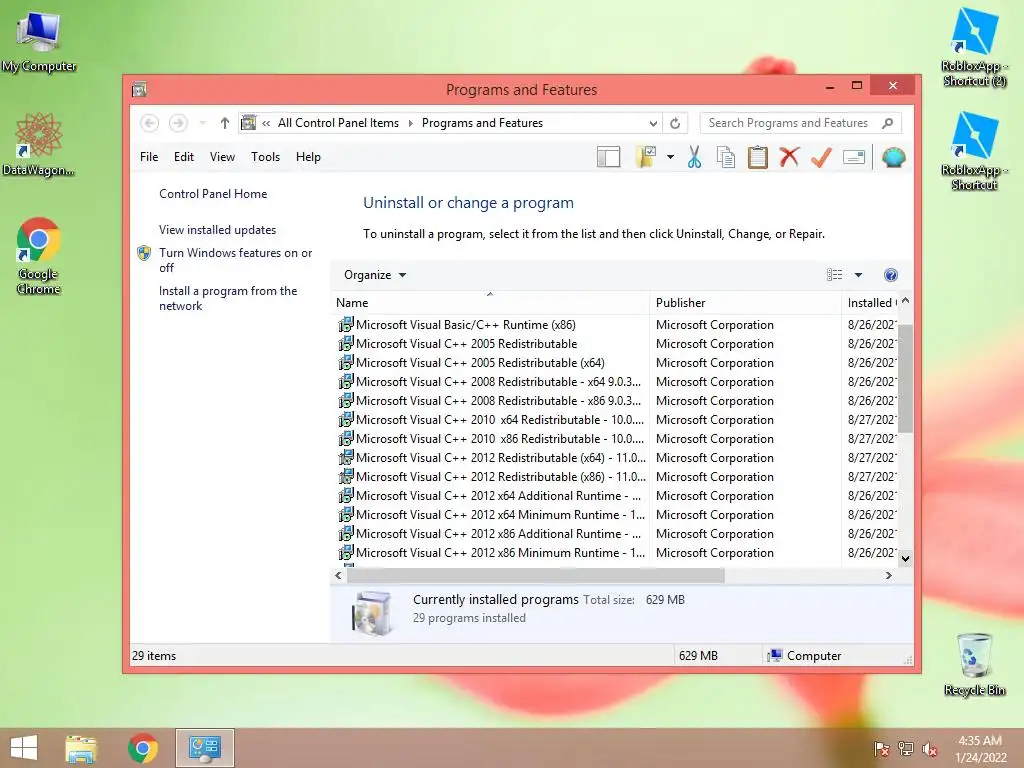Open the View menu
The height and width of the screenshot is (768, 1024).
(x=222, y=157)
